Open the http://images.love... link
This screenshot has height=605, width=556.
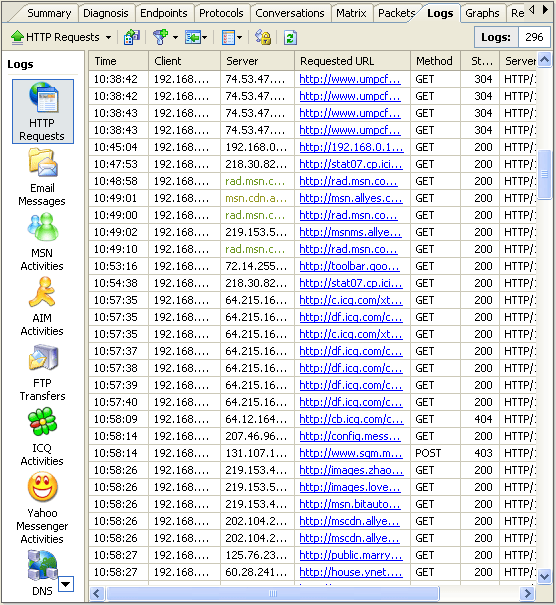coord(350,487)
